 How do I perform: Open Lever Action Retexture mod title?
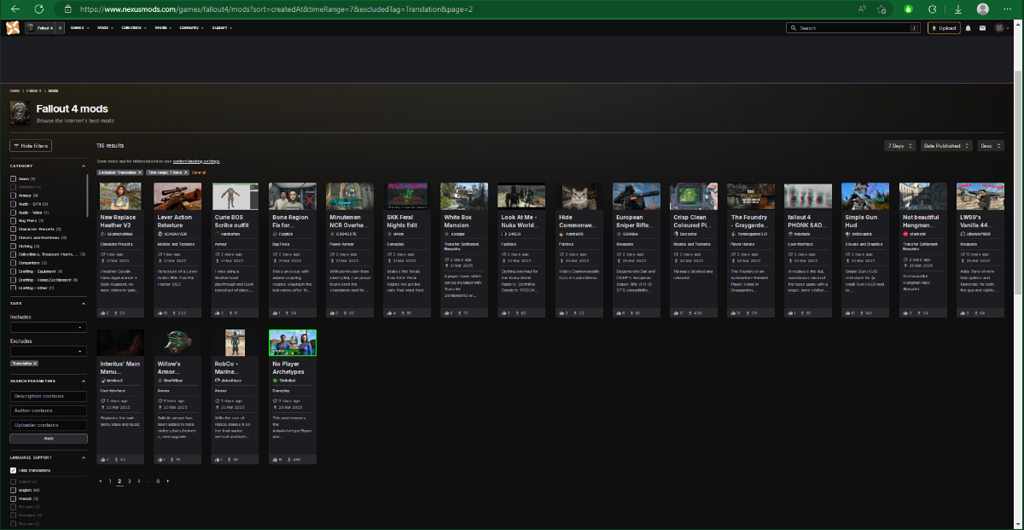(x=177, y=220)
